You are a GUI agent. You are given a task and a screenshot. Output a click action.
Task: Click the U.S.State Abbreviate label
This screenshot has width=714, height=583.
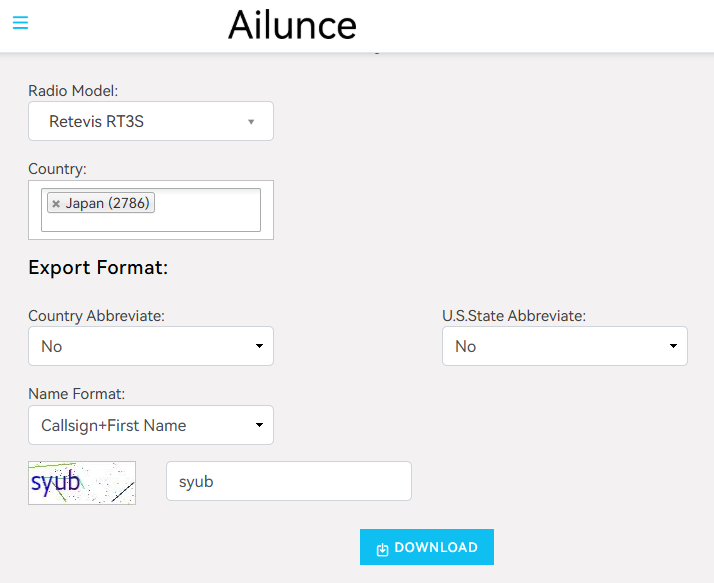(x=514, y=316)
